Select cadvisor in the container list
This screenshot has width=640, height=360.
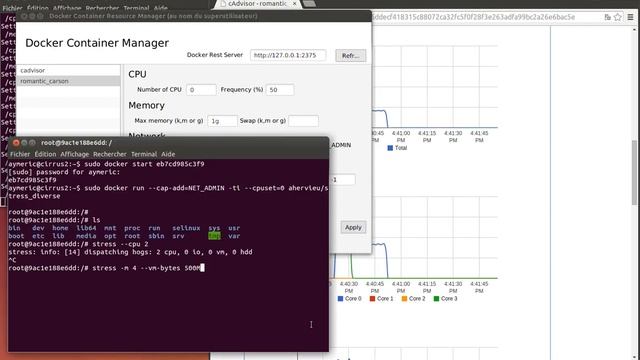click(69, 70)
